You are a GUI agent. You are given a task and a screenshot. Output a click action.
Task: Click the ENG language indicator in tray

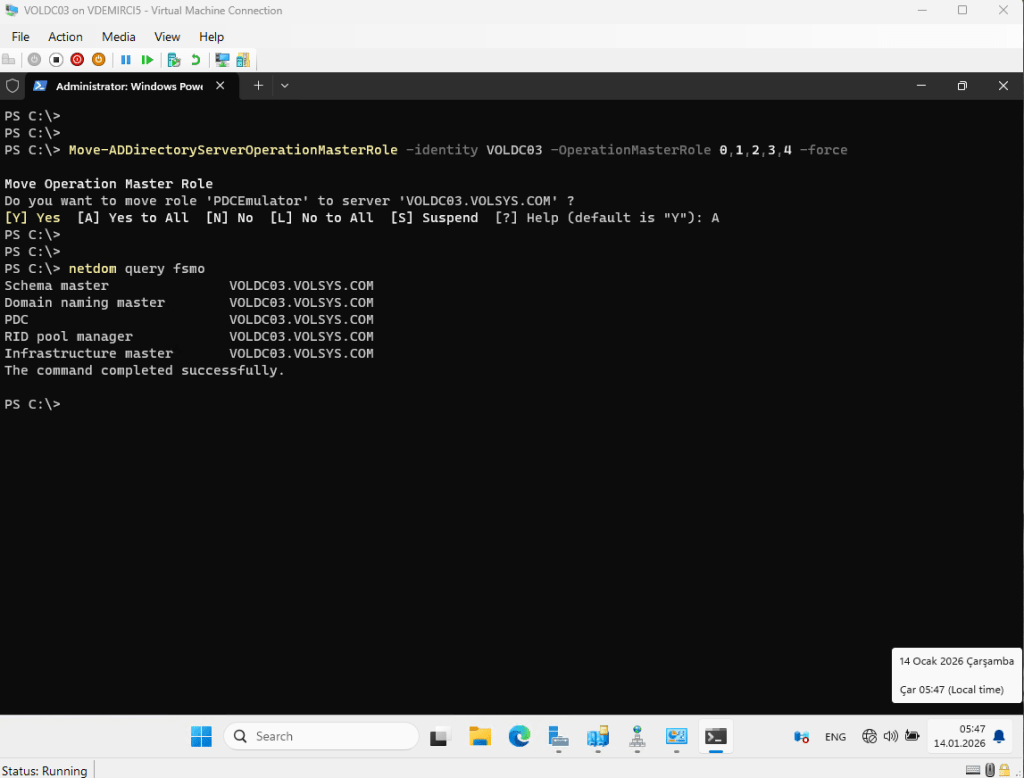[x=835, y=737]
